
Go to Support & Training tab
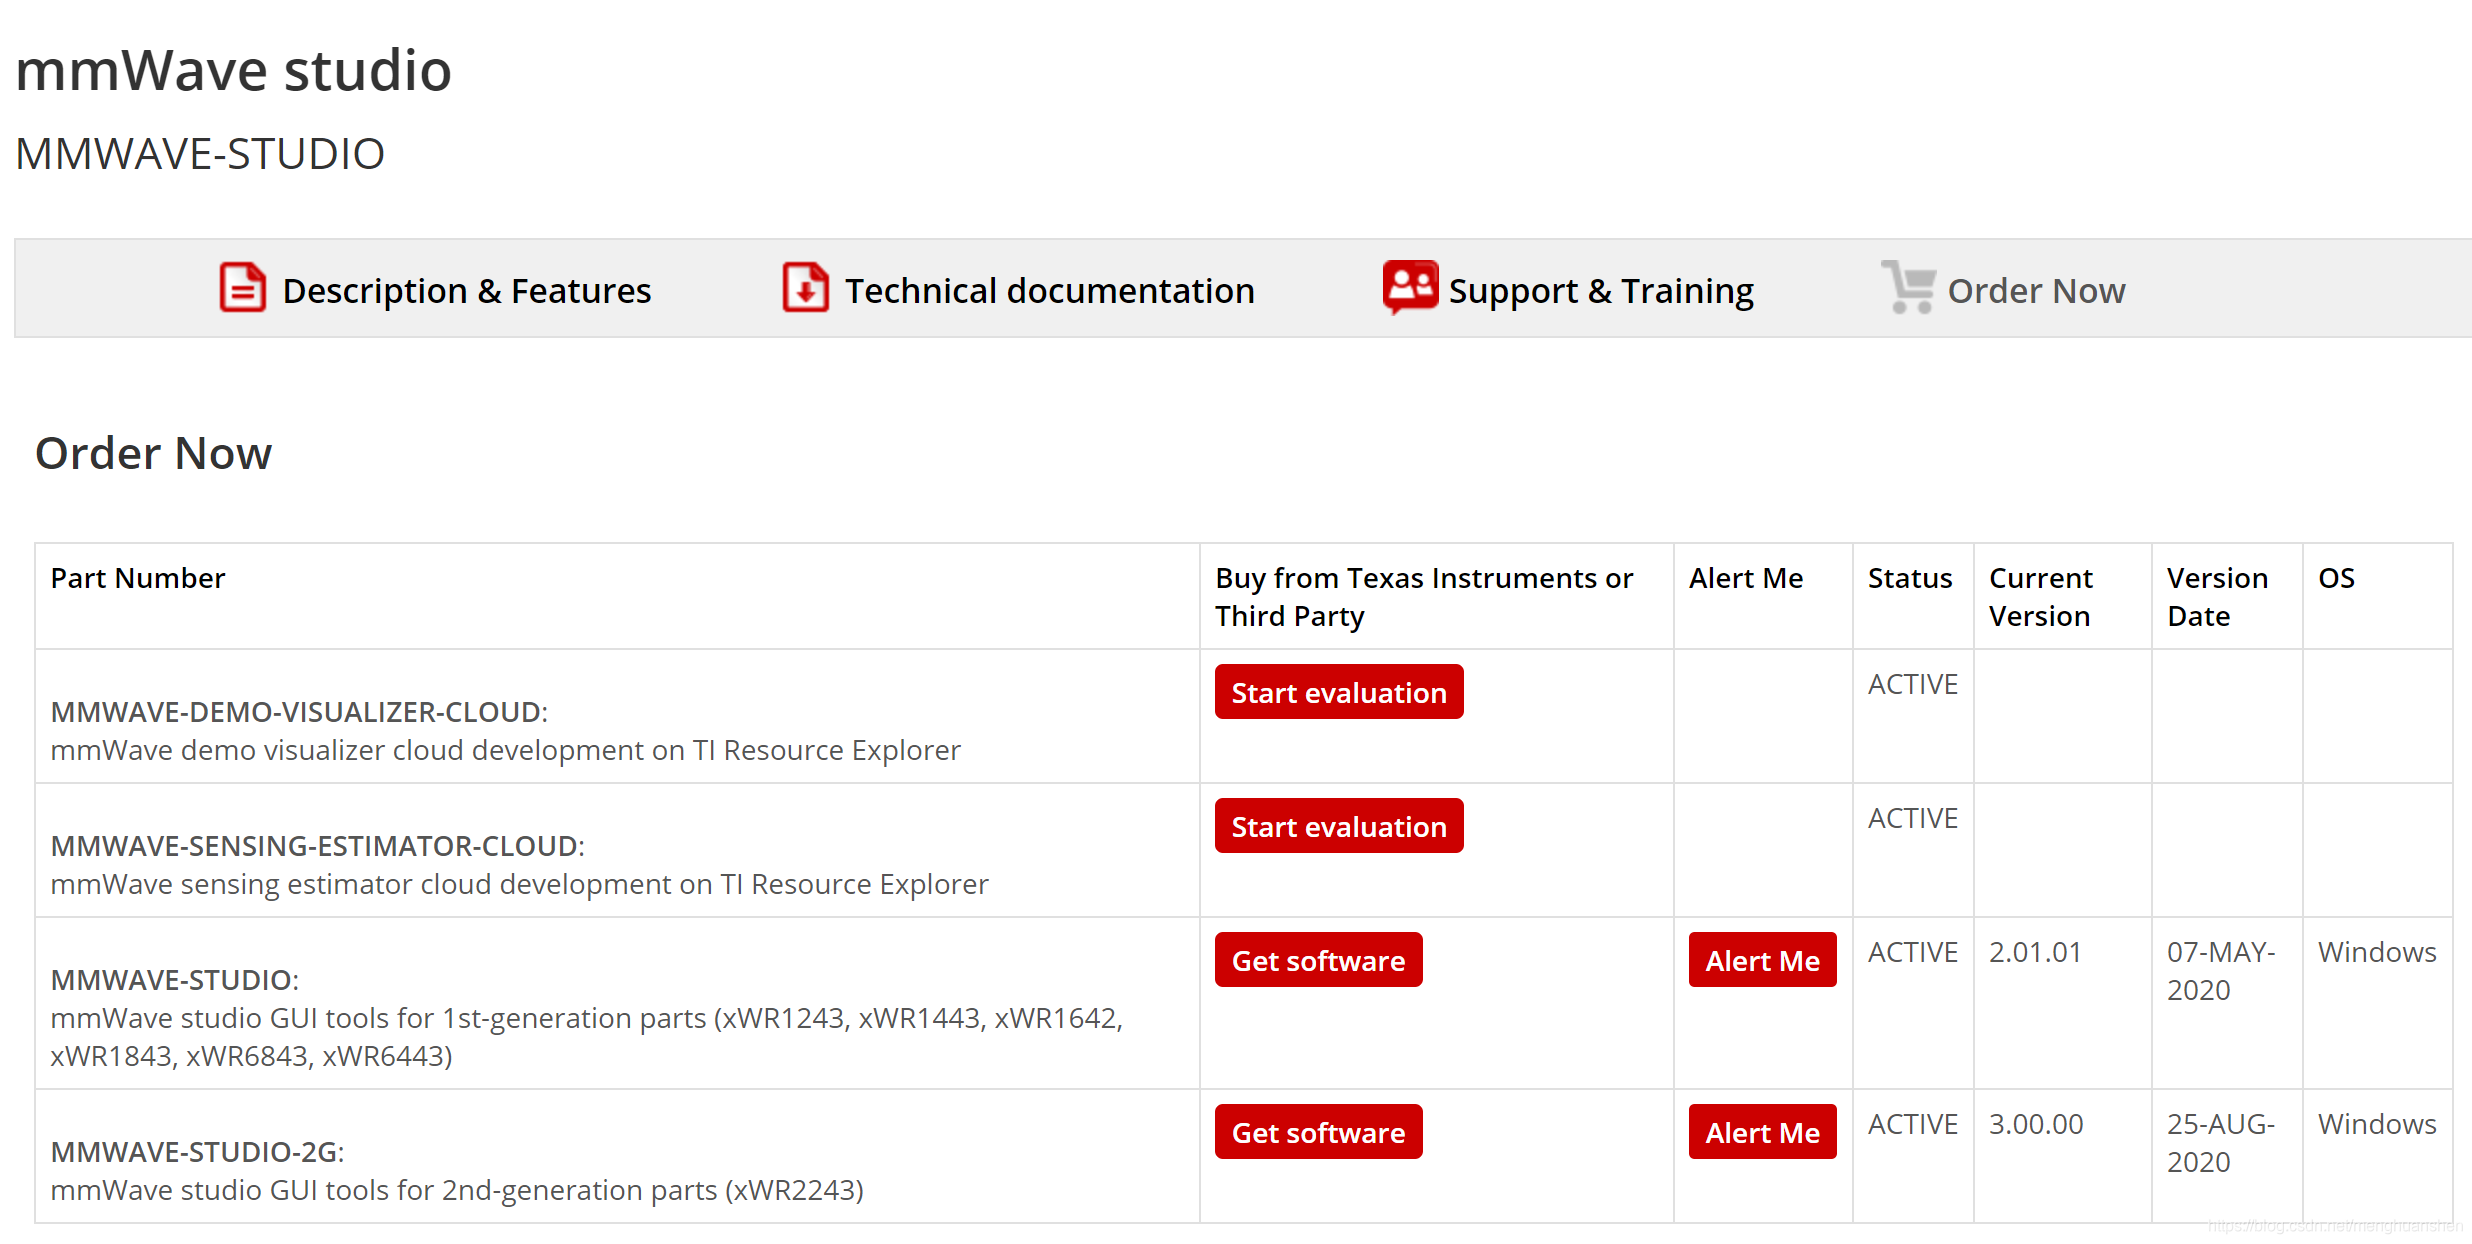click(x=1600, y=291)
